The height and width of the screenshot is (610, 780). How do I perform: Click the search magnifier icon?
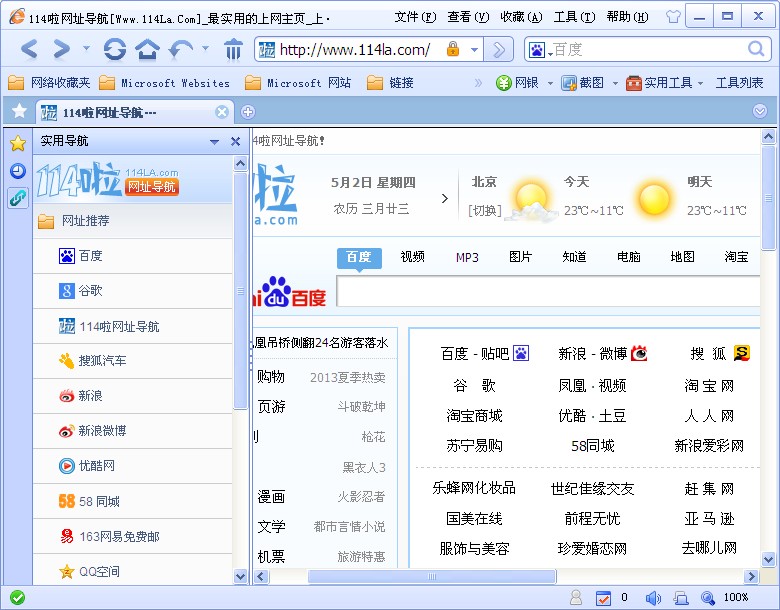(756, 49)
